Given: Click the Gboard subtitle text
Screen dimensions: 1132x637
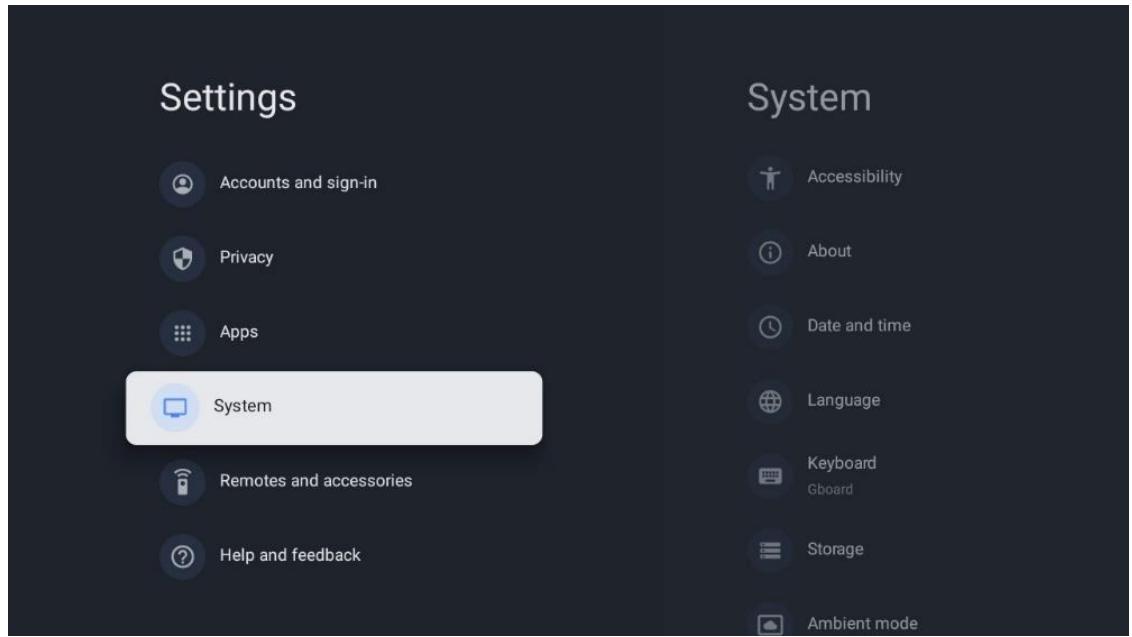Looking at the screenshot, I should [830, 489].
